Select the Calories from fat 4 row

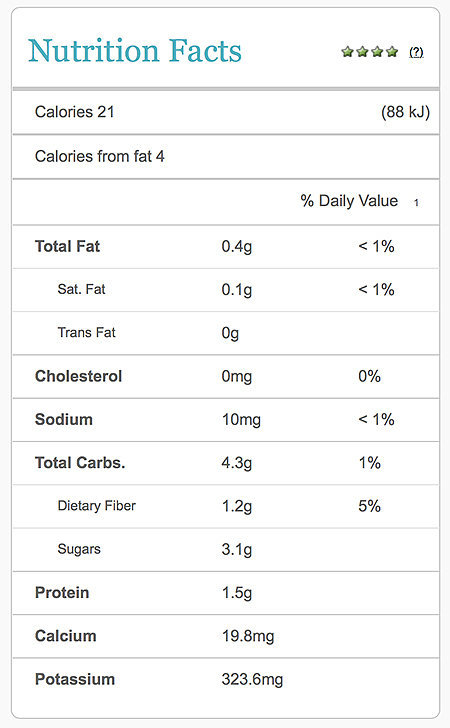point(226,156)
